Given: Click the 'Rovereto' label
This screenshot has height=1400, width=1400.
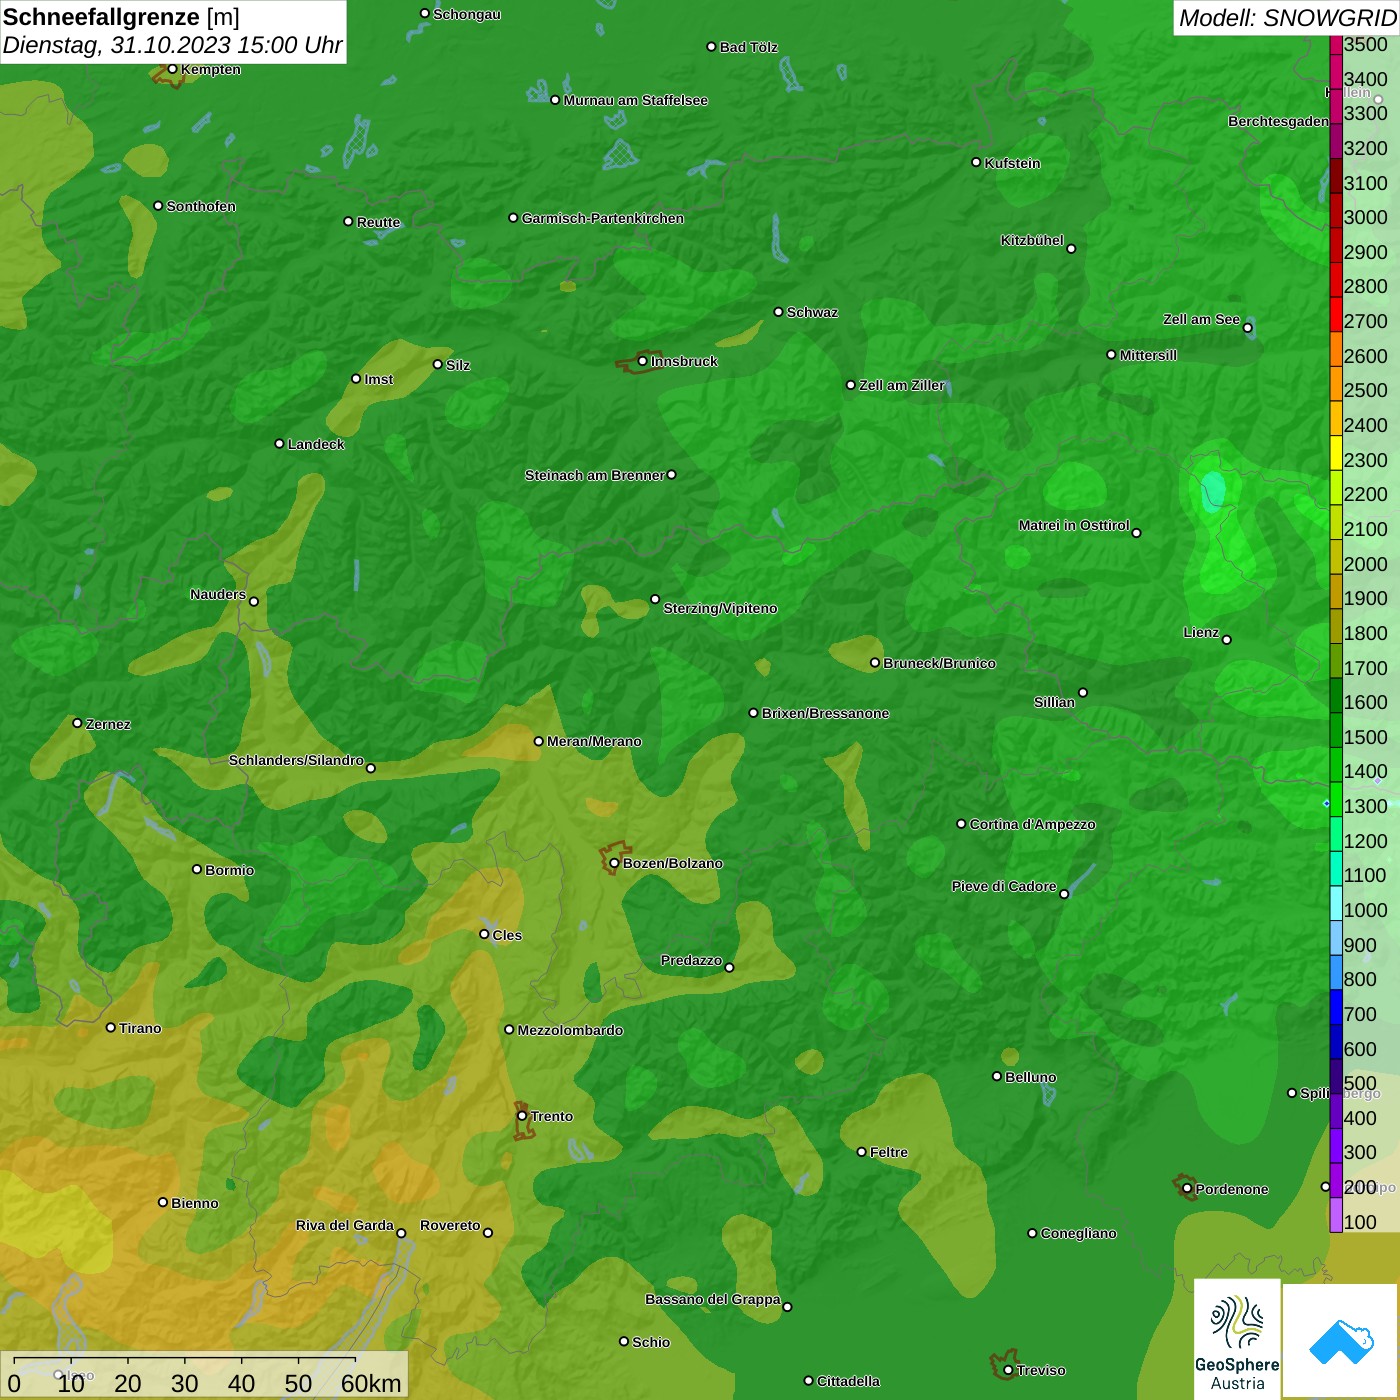Looking at the screenshot, I should tap(450, 1225).
